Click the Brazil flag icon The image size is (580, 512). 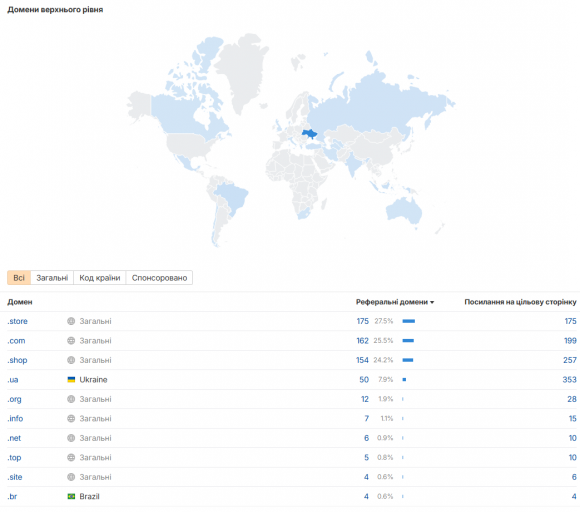point(71,496)
